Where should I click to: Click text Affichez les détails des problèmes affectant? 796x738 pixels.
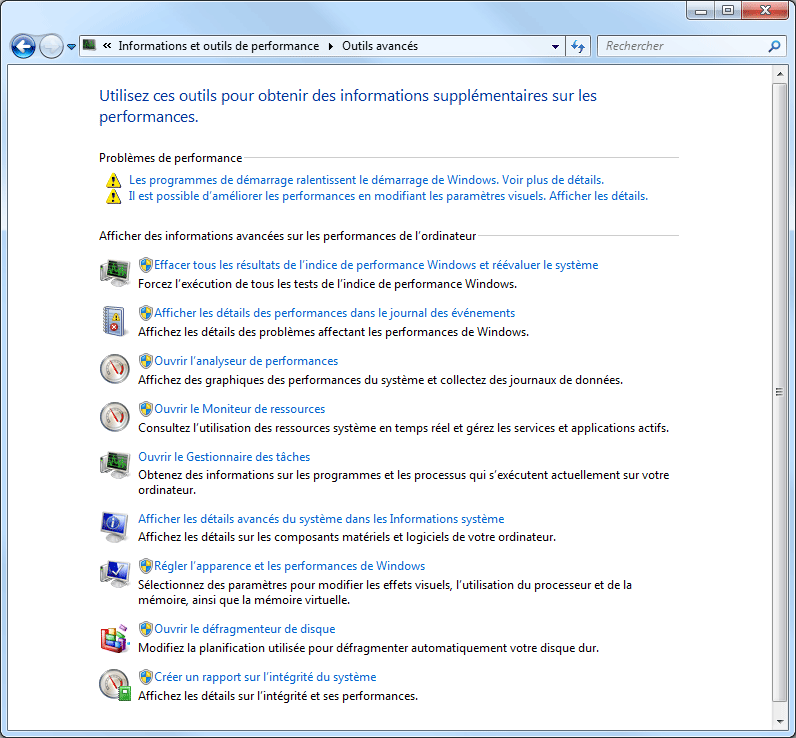334,332
